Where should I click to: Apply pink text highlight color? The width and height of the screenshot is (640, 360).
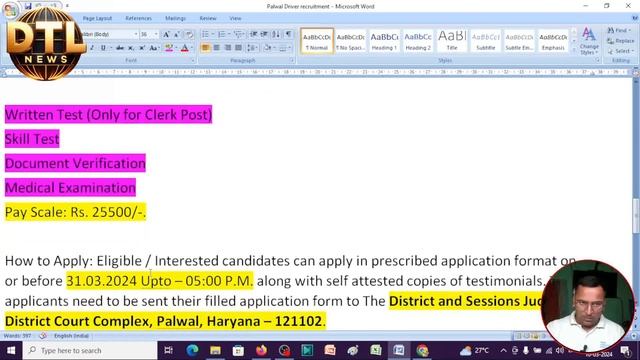[x=169, y=48]
